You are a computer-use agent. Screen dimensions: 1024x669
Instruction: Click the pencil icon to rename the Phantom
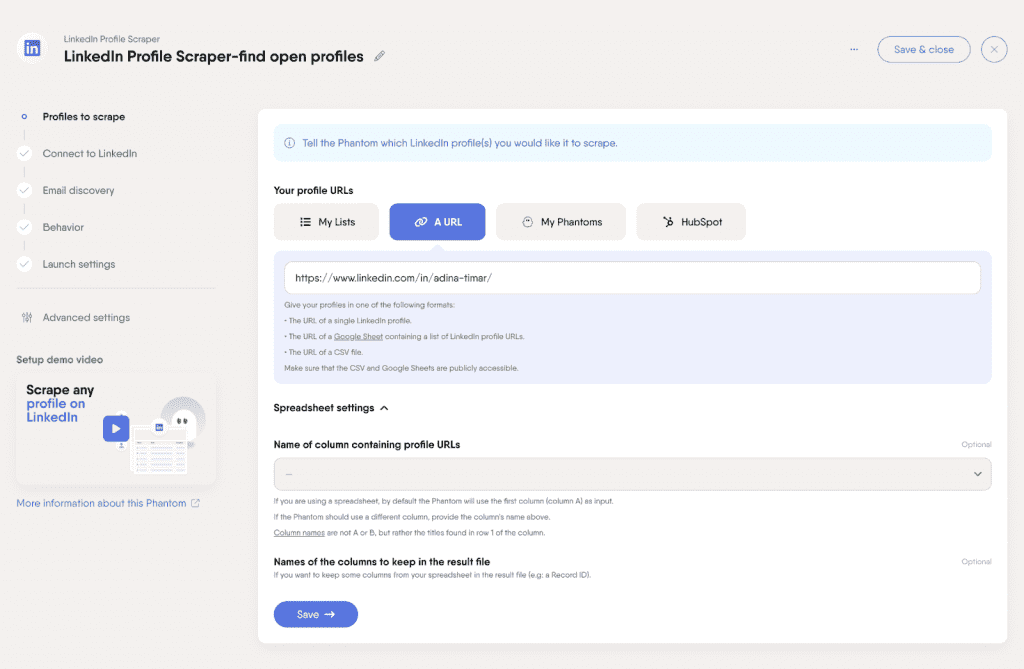pyautogui.click(x=379, y=57)
